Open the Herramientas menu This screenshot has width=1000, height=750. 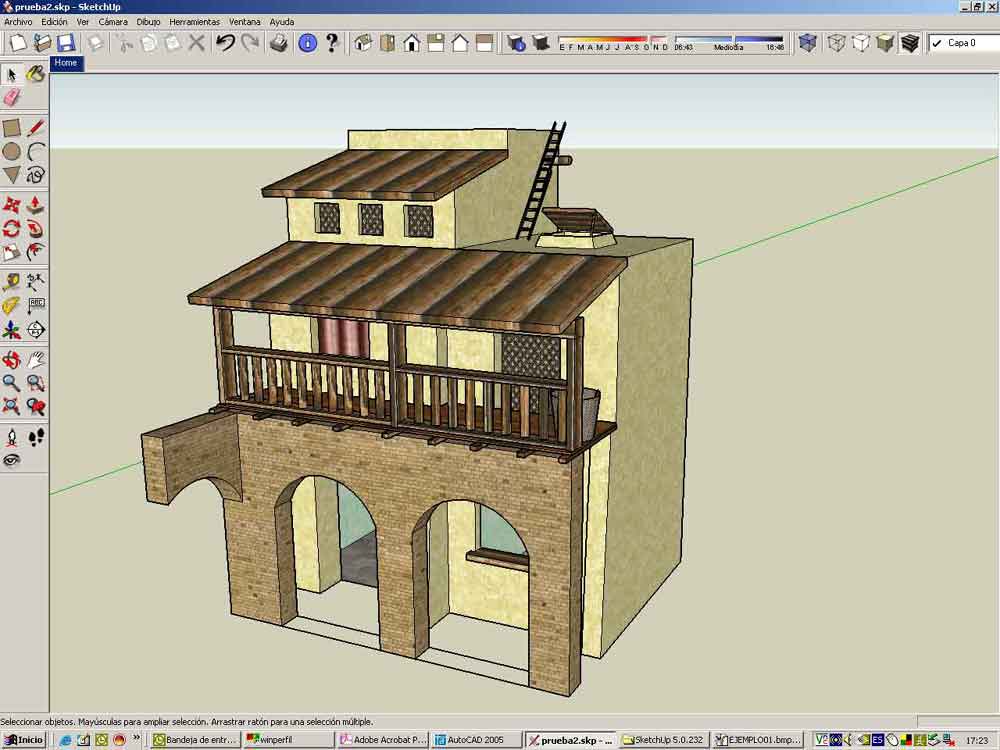click(x=194, y=21)
